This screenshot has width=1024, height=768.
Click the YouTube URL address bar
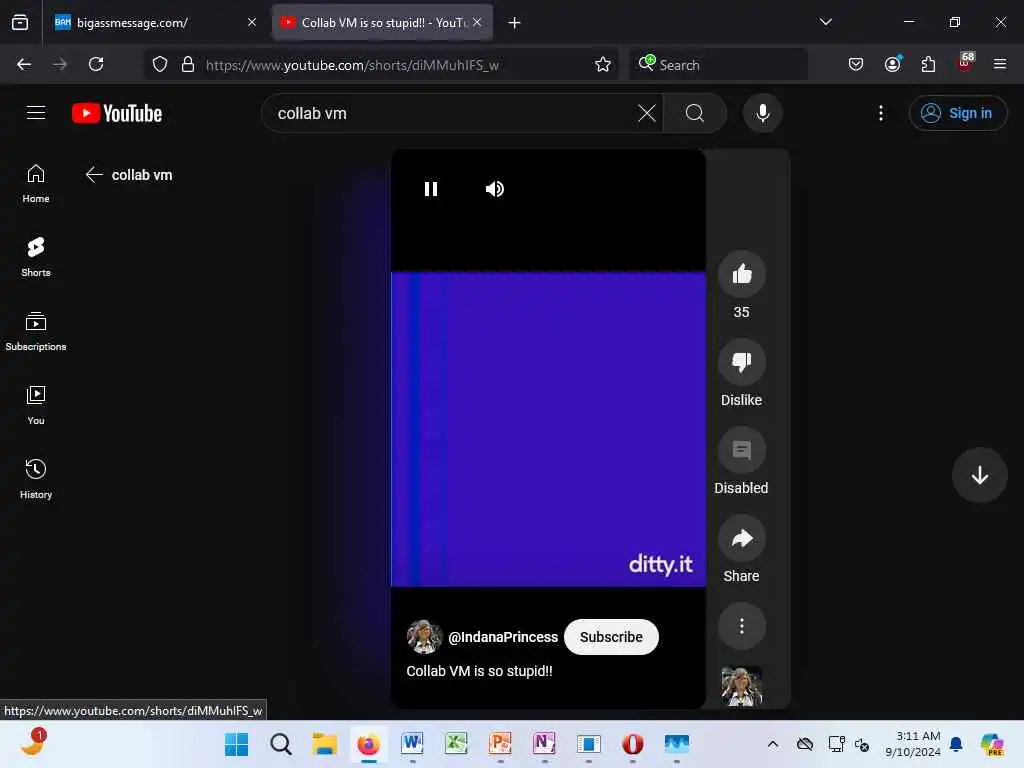click(353, 65)
